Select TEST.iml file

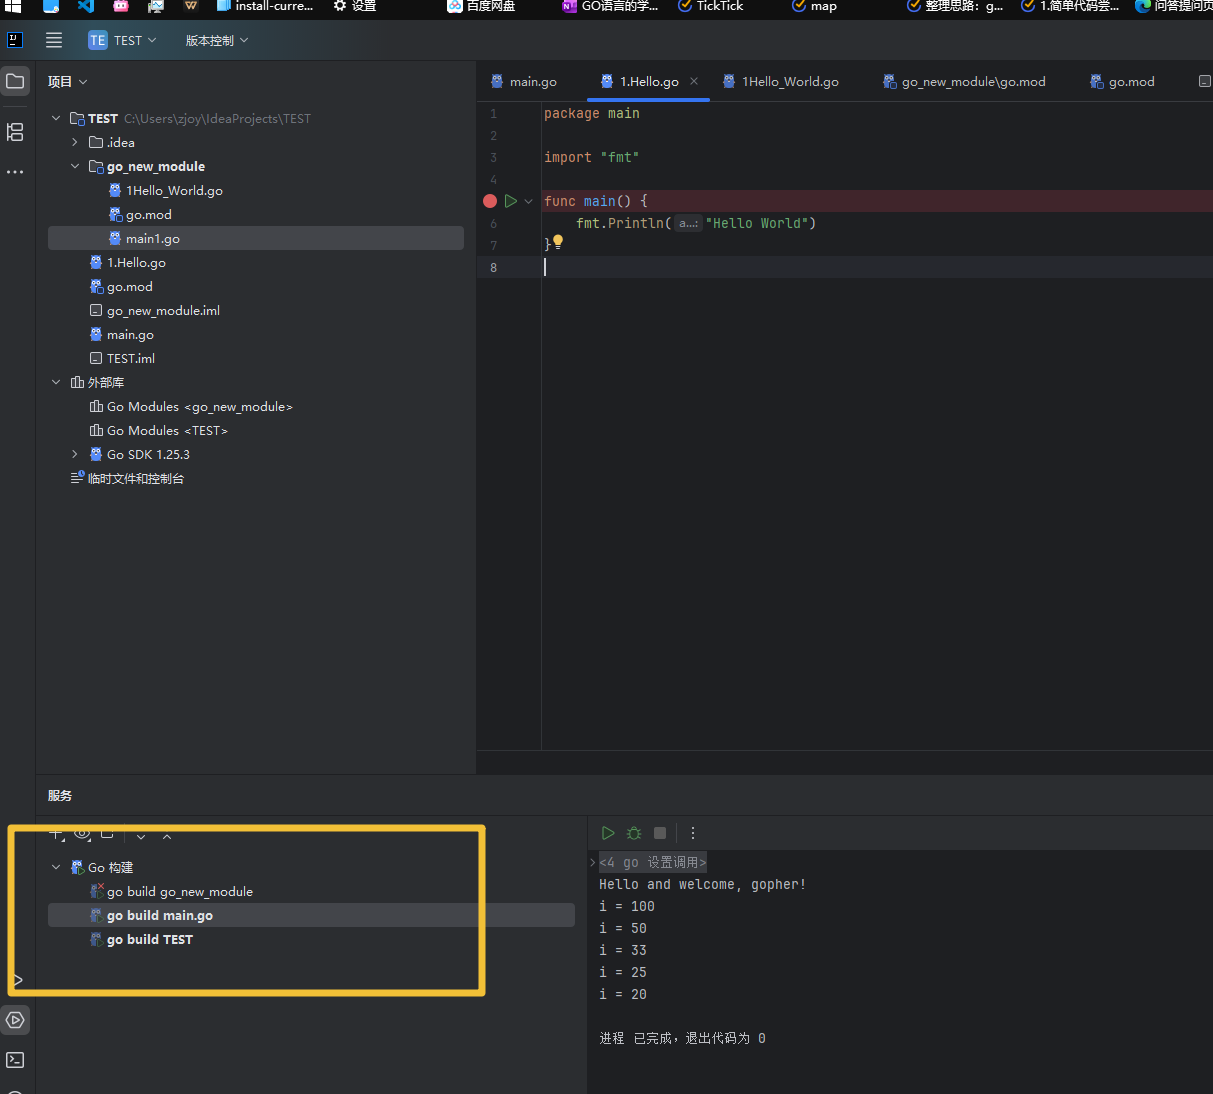point(122,358)
